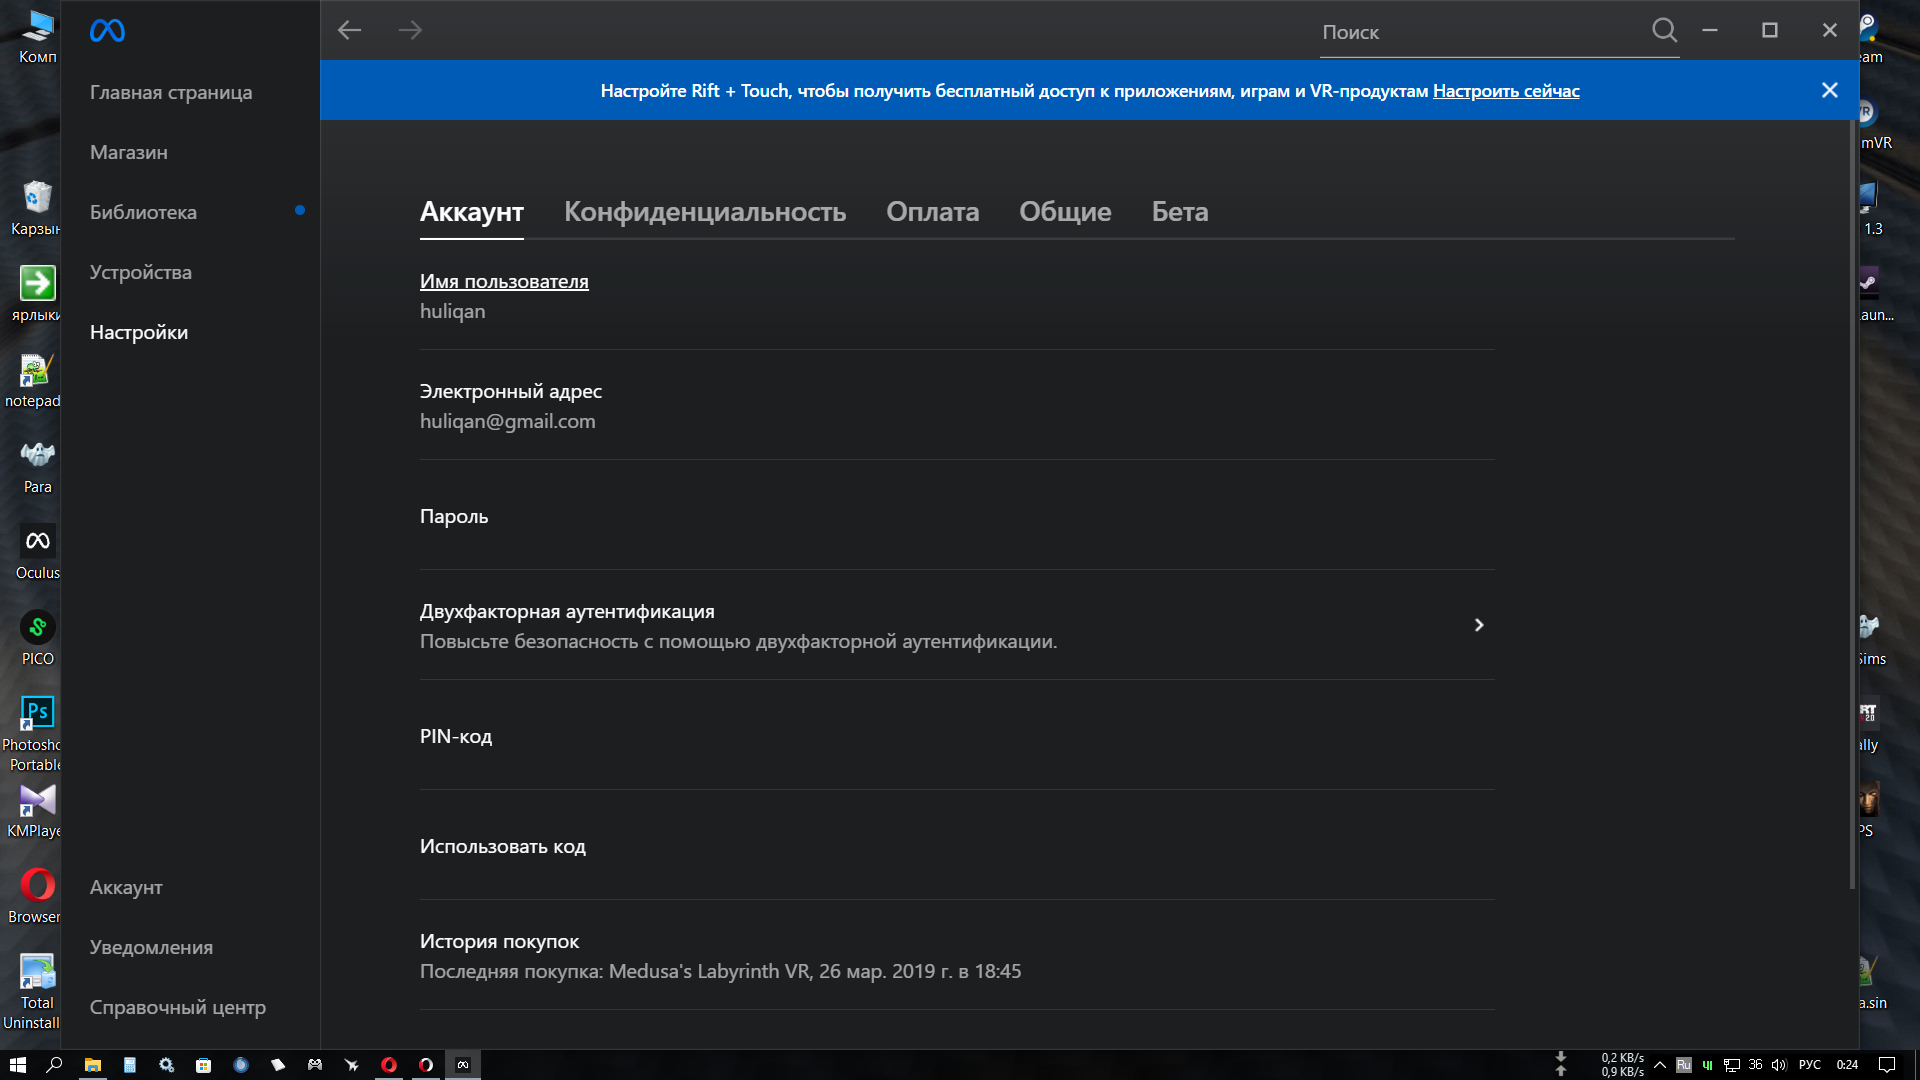Open notepad desktop shortcut
Image resolution: width=1920 pixels, height=1080 pixels.
[33, 380]
